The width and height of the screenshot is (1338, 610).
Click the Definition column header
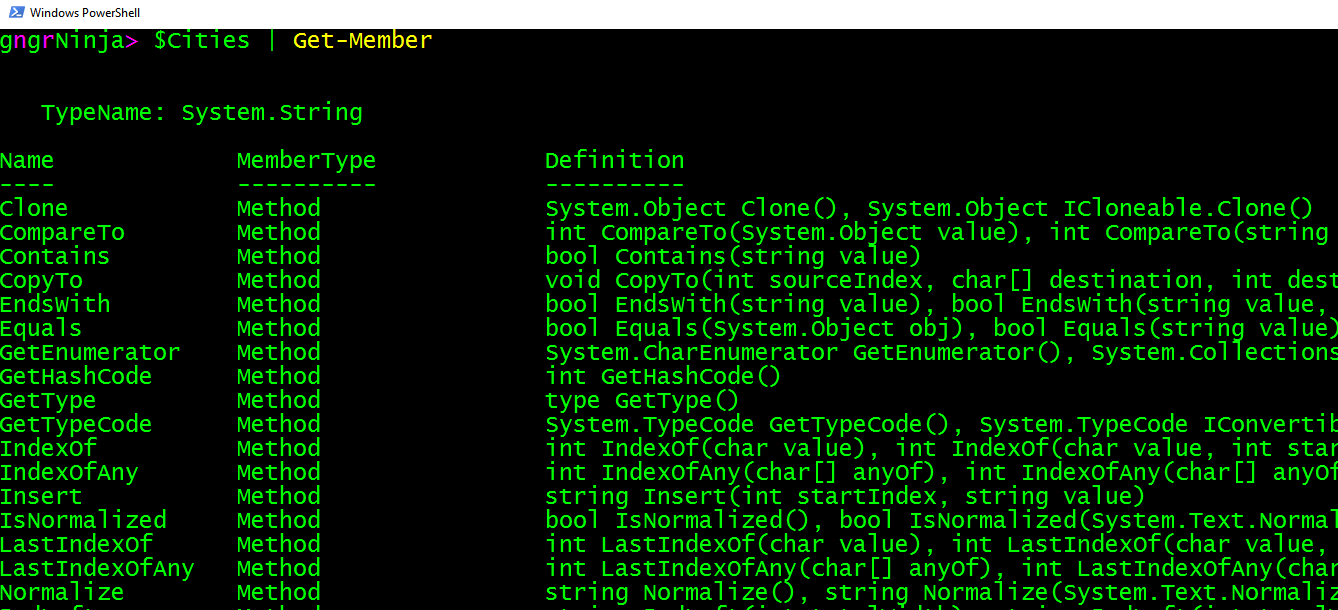coord(614,161)
